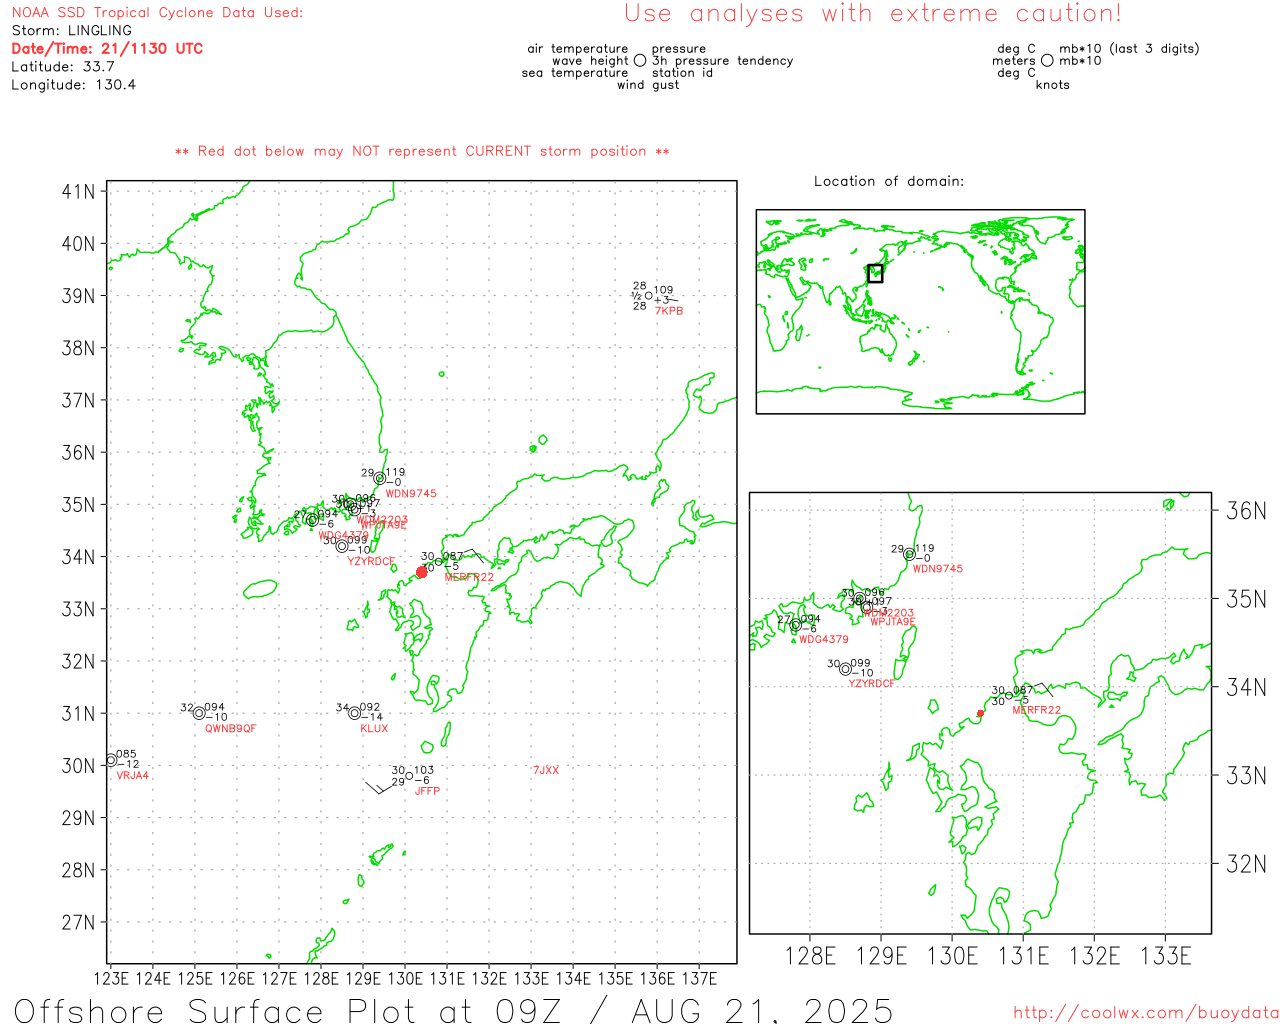Click the VRJA4 station label
Image resolution: width=1280 pixels, height=1024 pixels.
(133, 776)
